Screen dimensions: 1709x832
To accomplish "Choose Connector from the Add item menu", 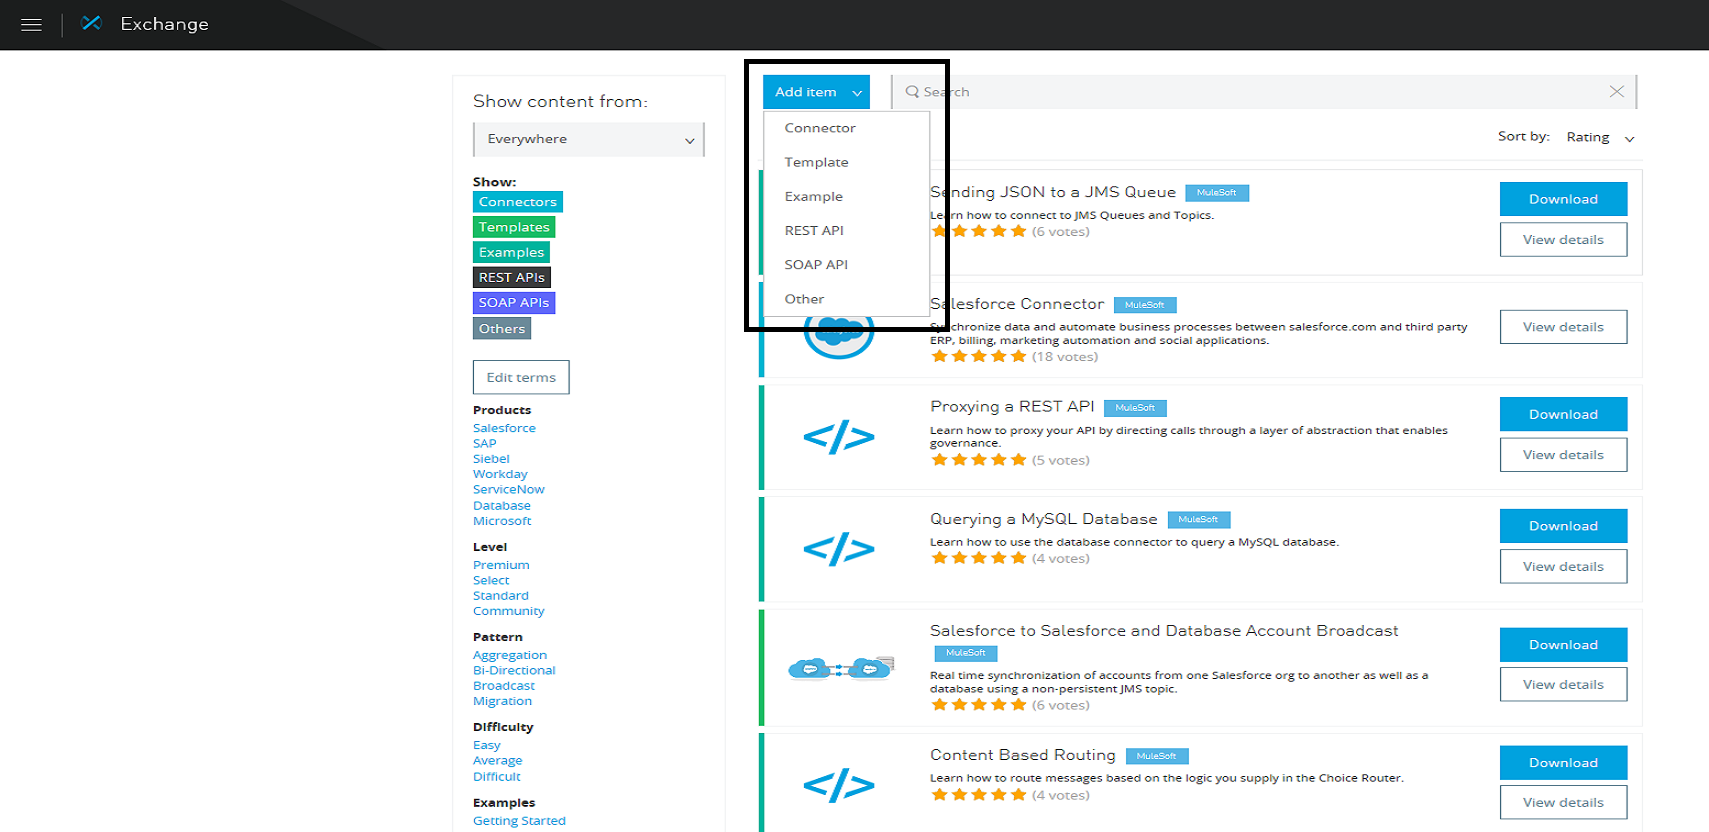I will [x=820, y=128].
